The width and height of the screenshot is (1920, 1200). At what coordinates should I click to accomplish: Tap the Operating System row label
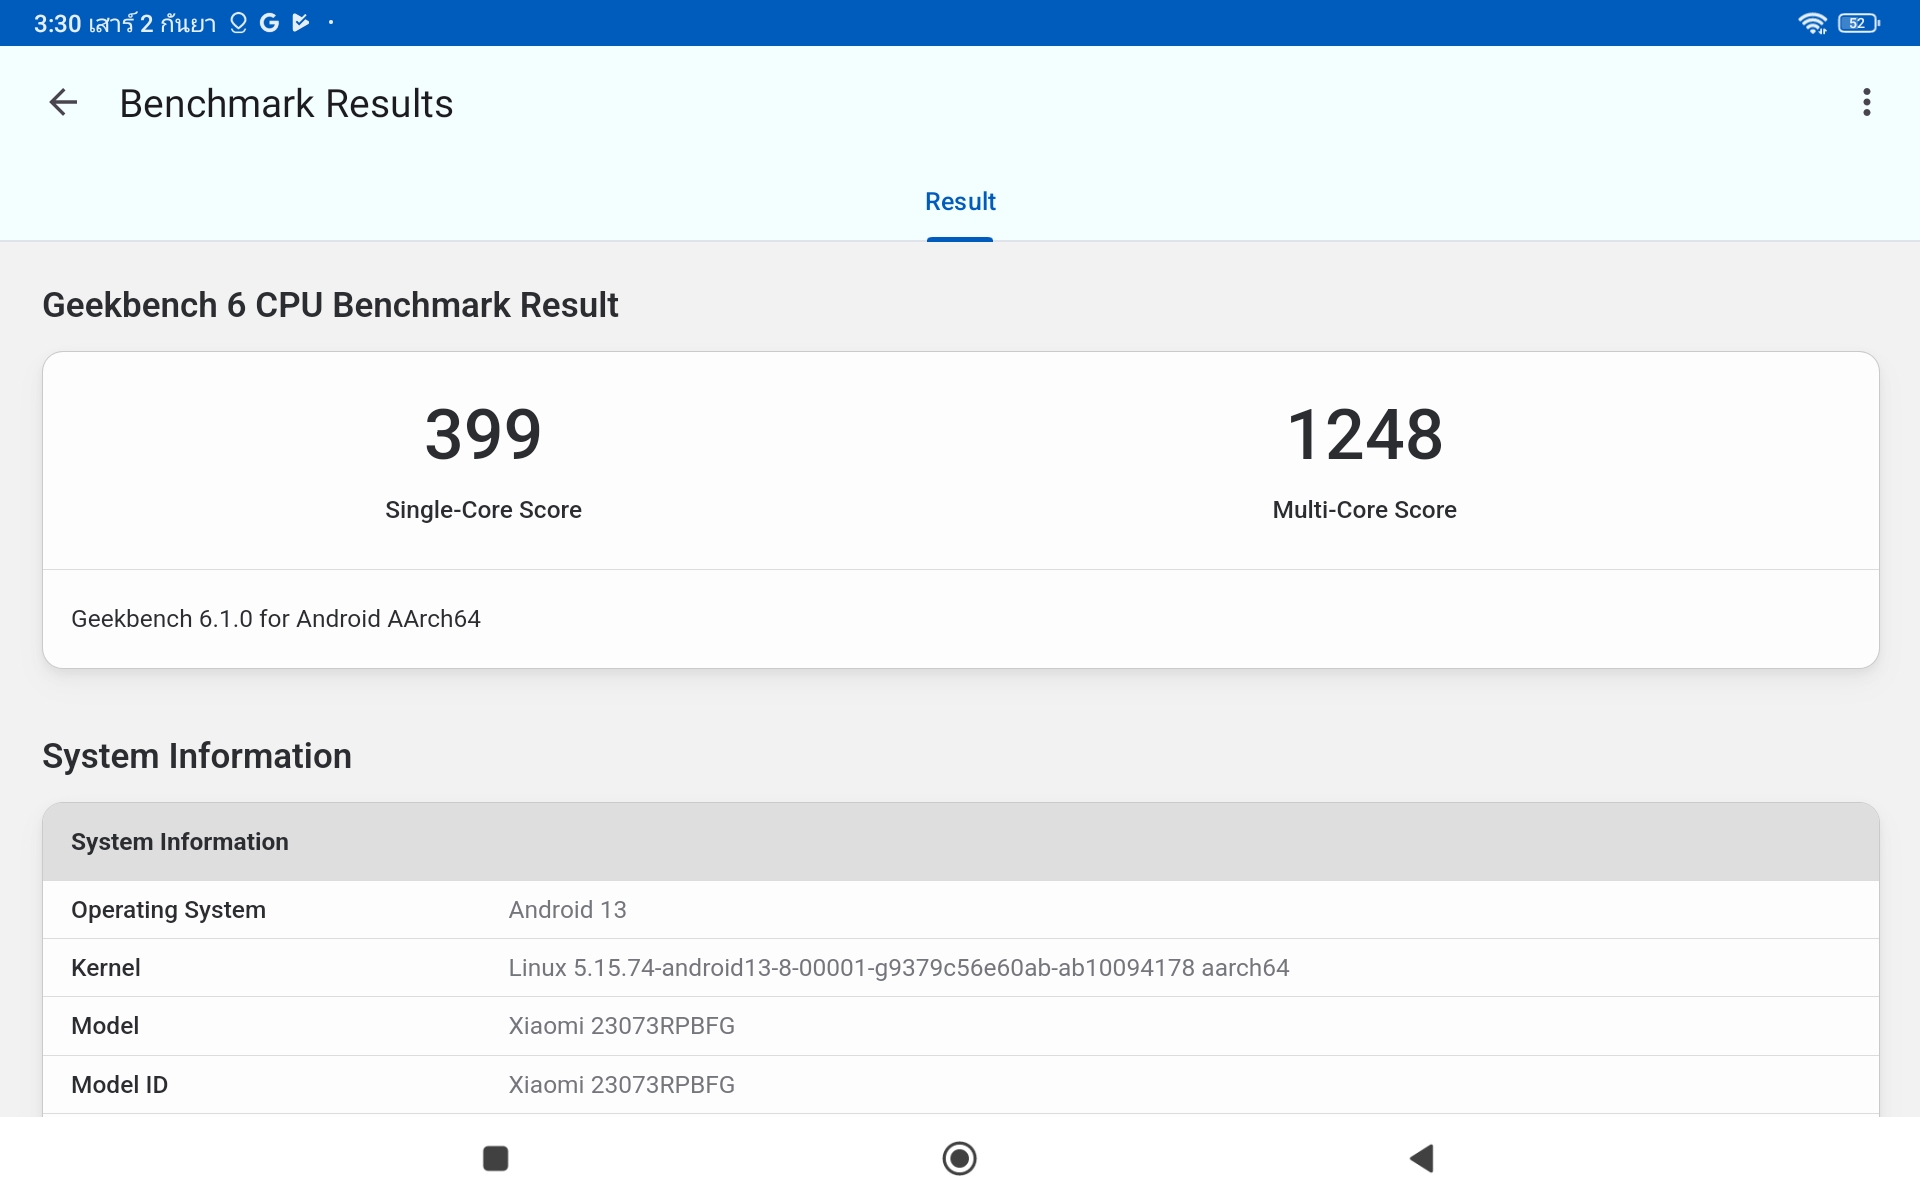coord(168,910)
